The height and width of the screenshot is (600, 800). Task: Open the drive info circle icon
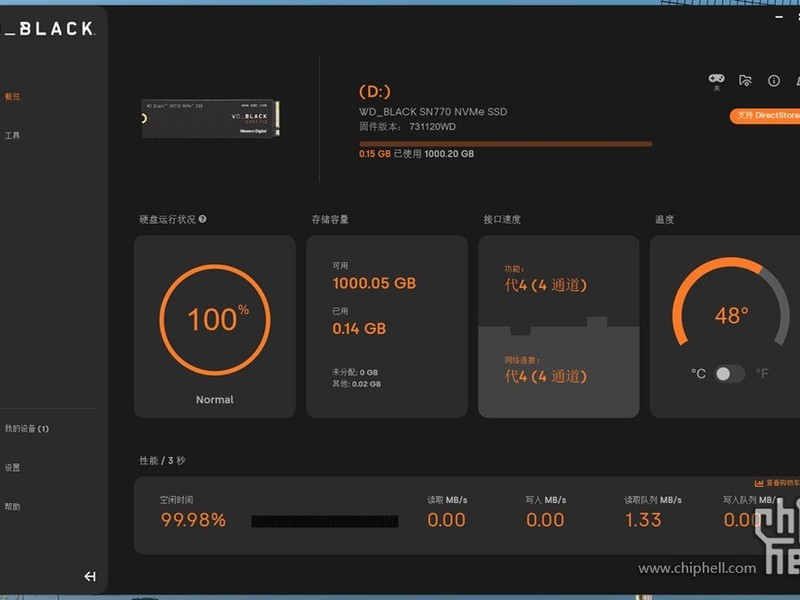[x=774, y=81]
